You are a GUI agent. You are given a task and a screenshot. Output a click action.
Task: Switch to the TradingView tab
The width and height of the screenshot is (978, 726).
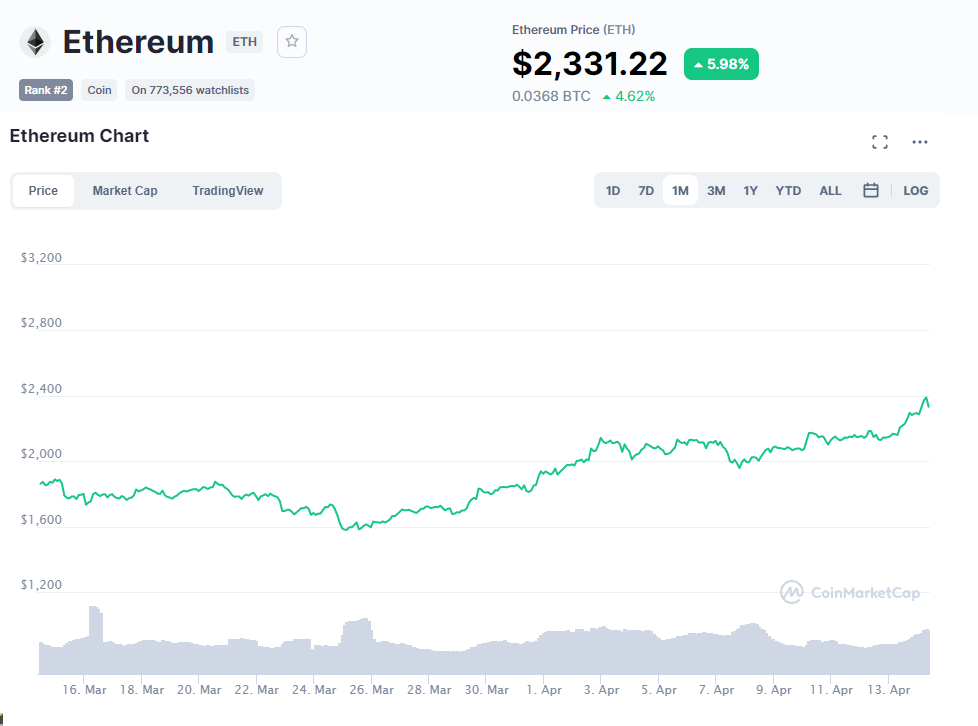[x=228, y=191]
